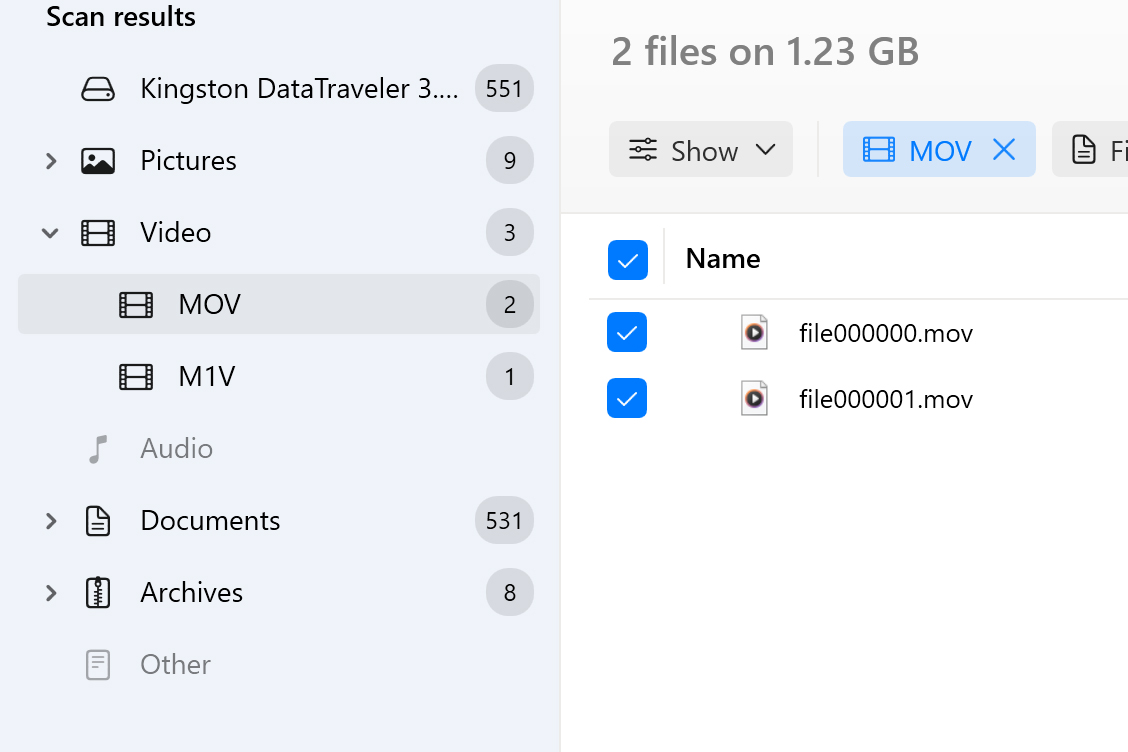Uncheck the file000000.mov checkbox
1128x752 pixels.
[x=627, y=332]
